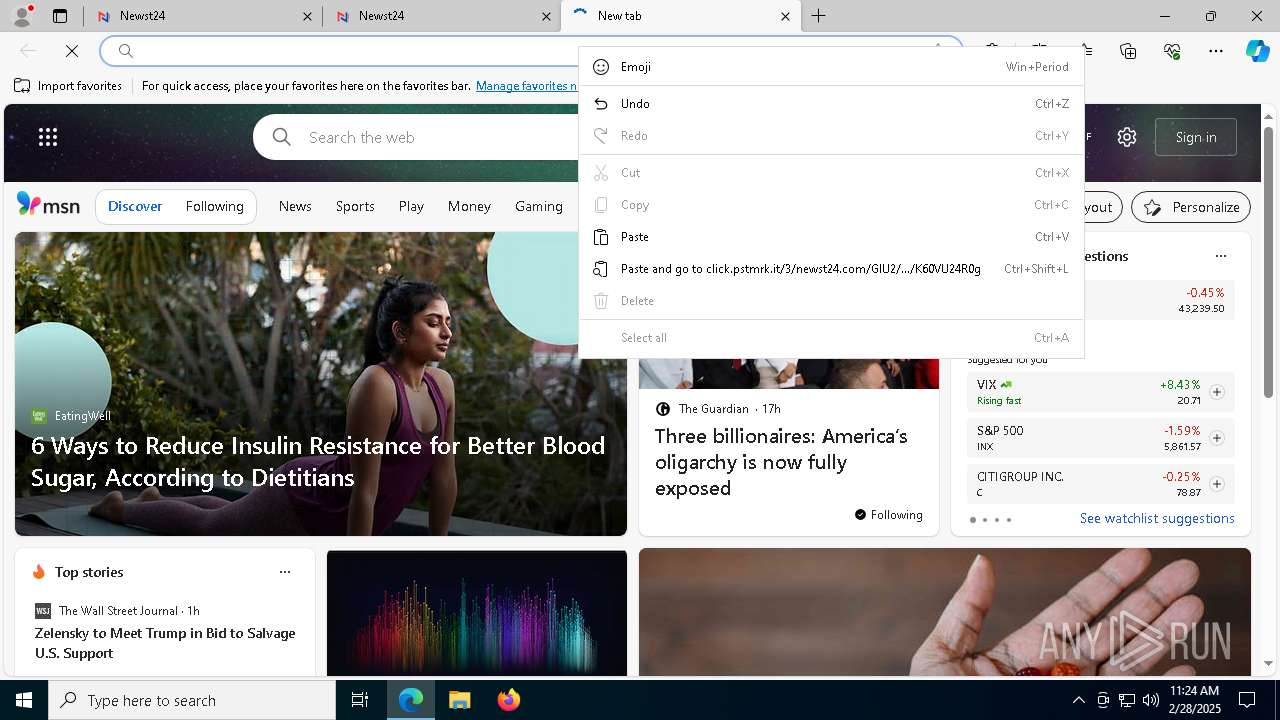This screenshot has height=720, width=1280.
Task: Select Undo in the context menu
Action: [x=831, y=104]
